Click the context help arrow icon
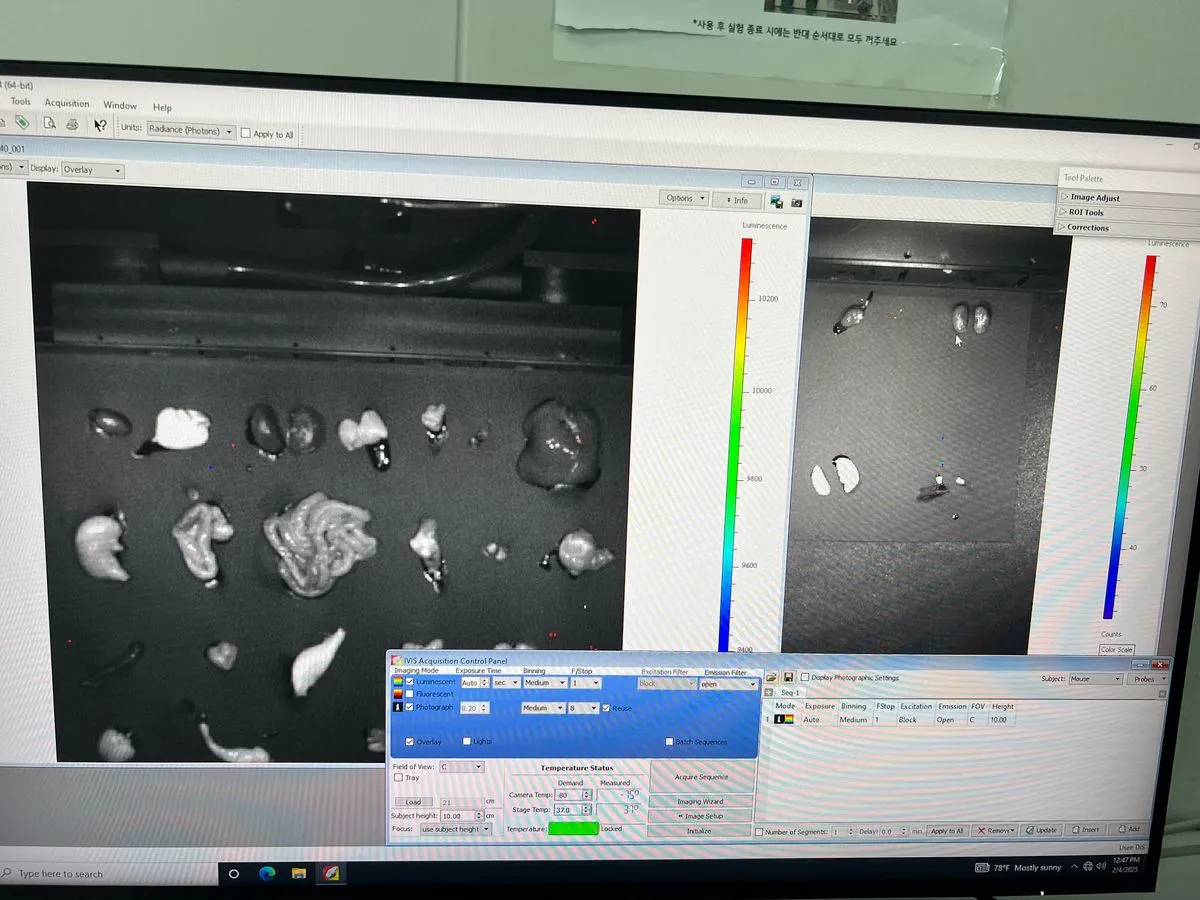1200x900 pixels. (100, 125)
